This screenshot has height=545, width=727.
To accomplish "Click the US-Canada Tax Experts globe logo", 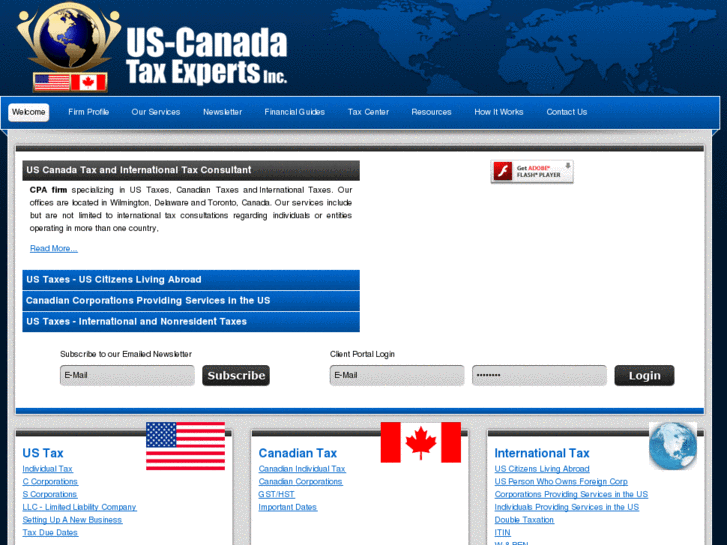I will coord(69,46).
